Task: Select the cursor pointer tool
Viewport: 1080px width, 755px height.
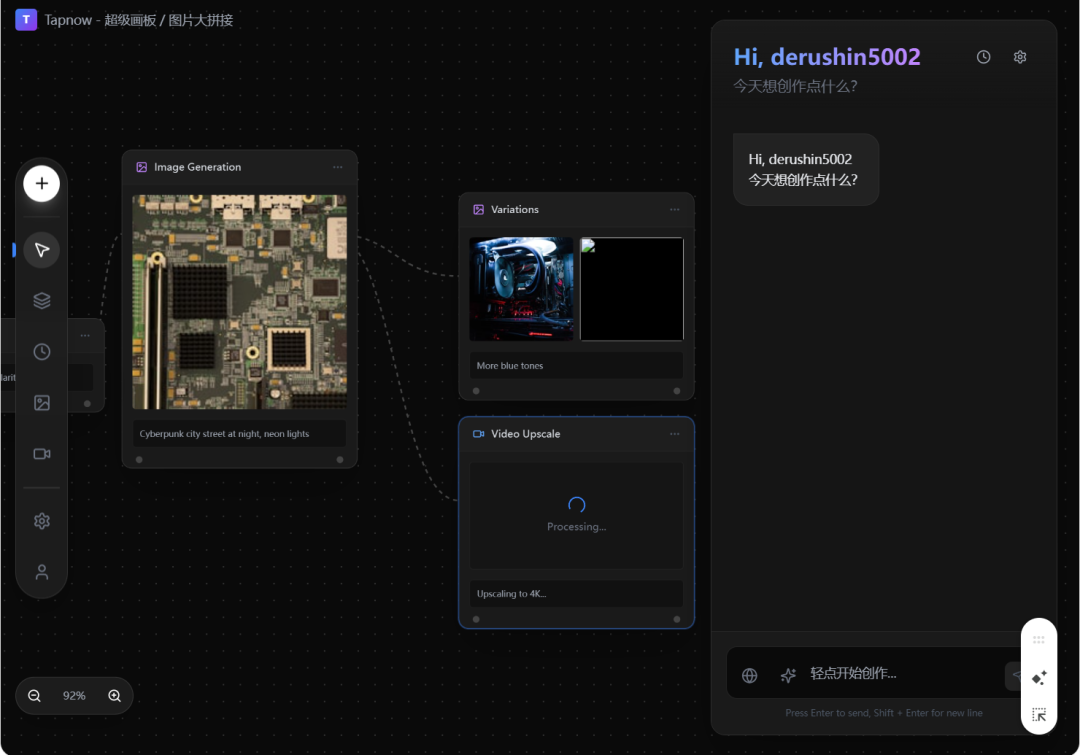Action: pos(42,250)
